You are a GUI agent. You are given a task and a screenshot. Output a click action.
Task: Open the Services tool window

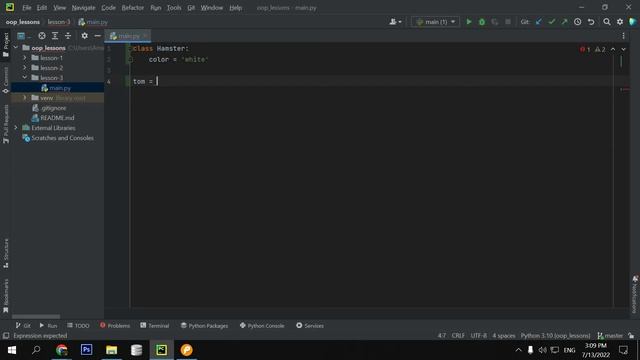[x=310, y=325]
